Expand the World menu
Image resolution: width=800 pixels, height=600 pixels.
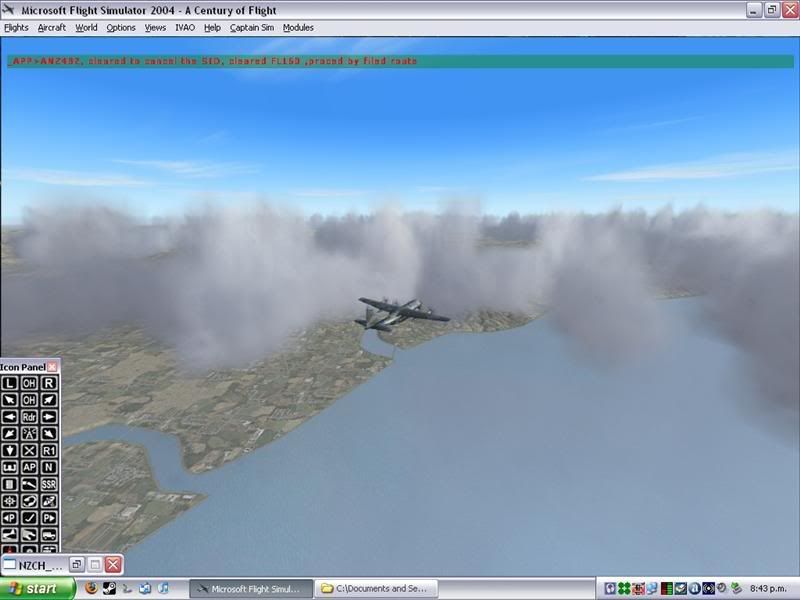pos(86,28)
